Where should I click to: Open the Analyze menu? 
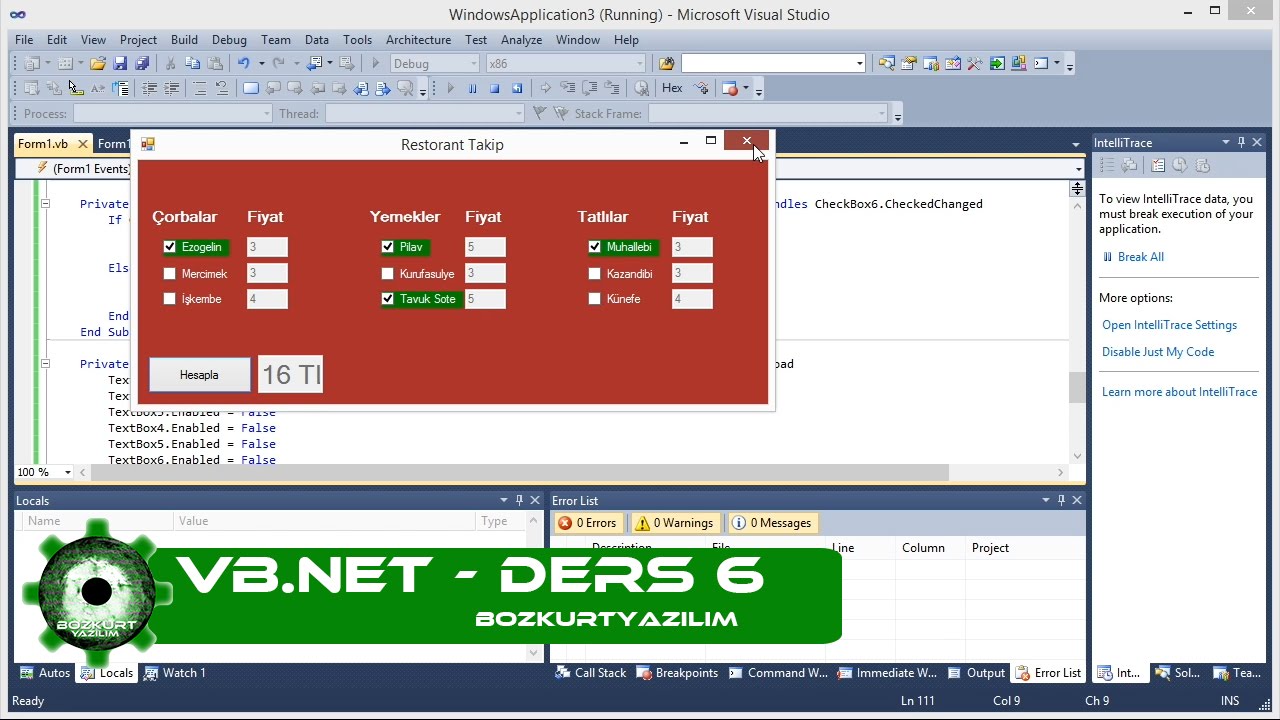coord(521,39)
